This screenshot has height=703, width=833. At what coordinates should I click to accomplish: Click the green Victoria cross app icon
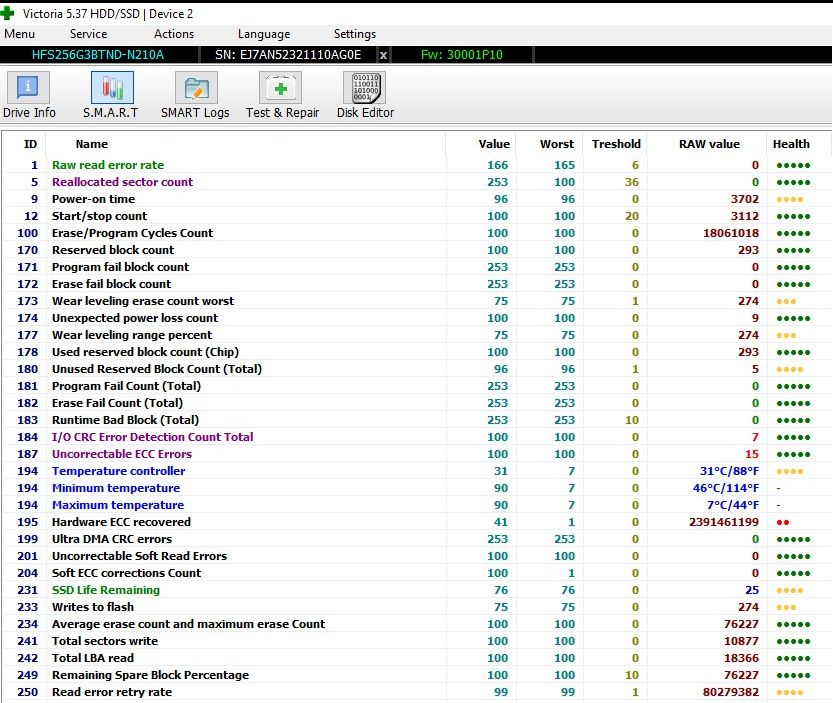pos(7,13)
